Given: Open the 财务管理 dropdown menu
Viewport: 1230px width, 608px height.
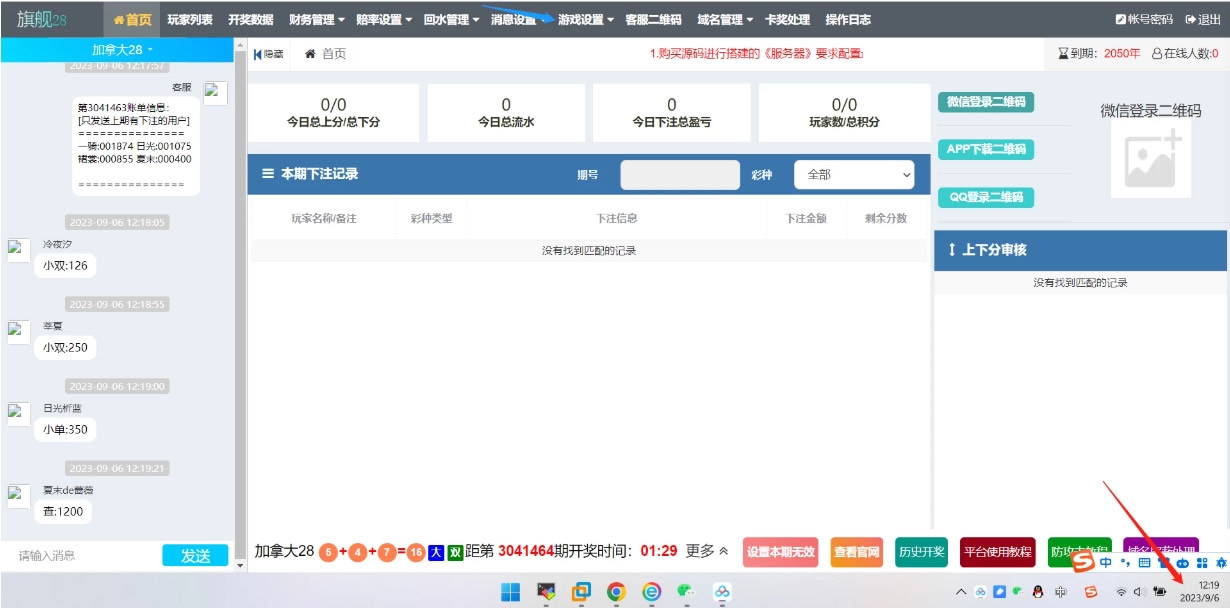Looking at the screenshot, I should click(x=316, y=20).
